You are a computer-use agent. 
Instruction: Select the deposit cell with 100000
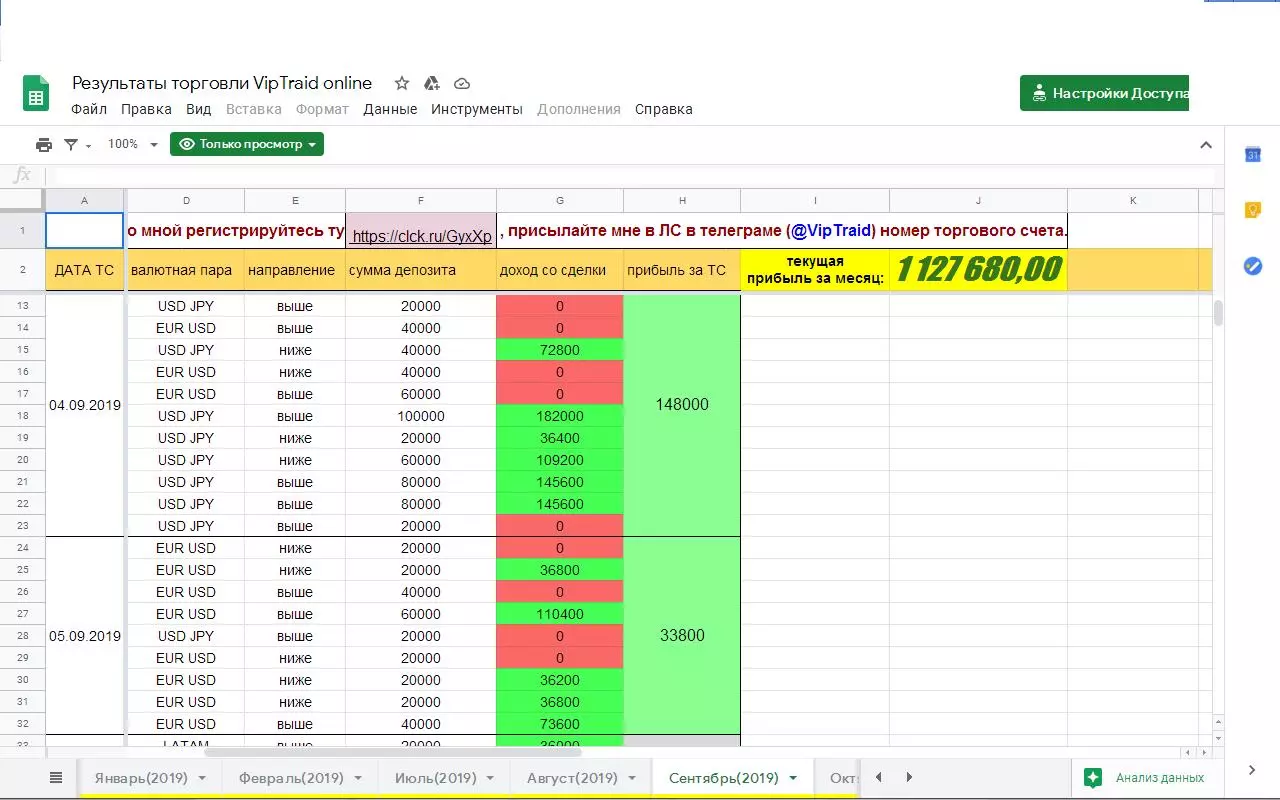421,416
